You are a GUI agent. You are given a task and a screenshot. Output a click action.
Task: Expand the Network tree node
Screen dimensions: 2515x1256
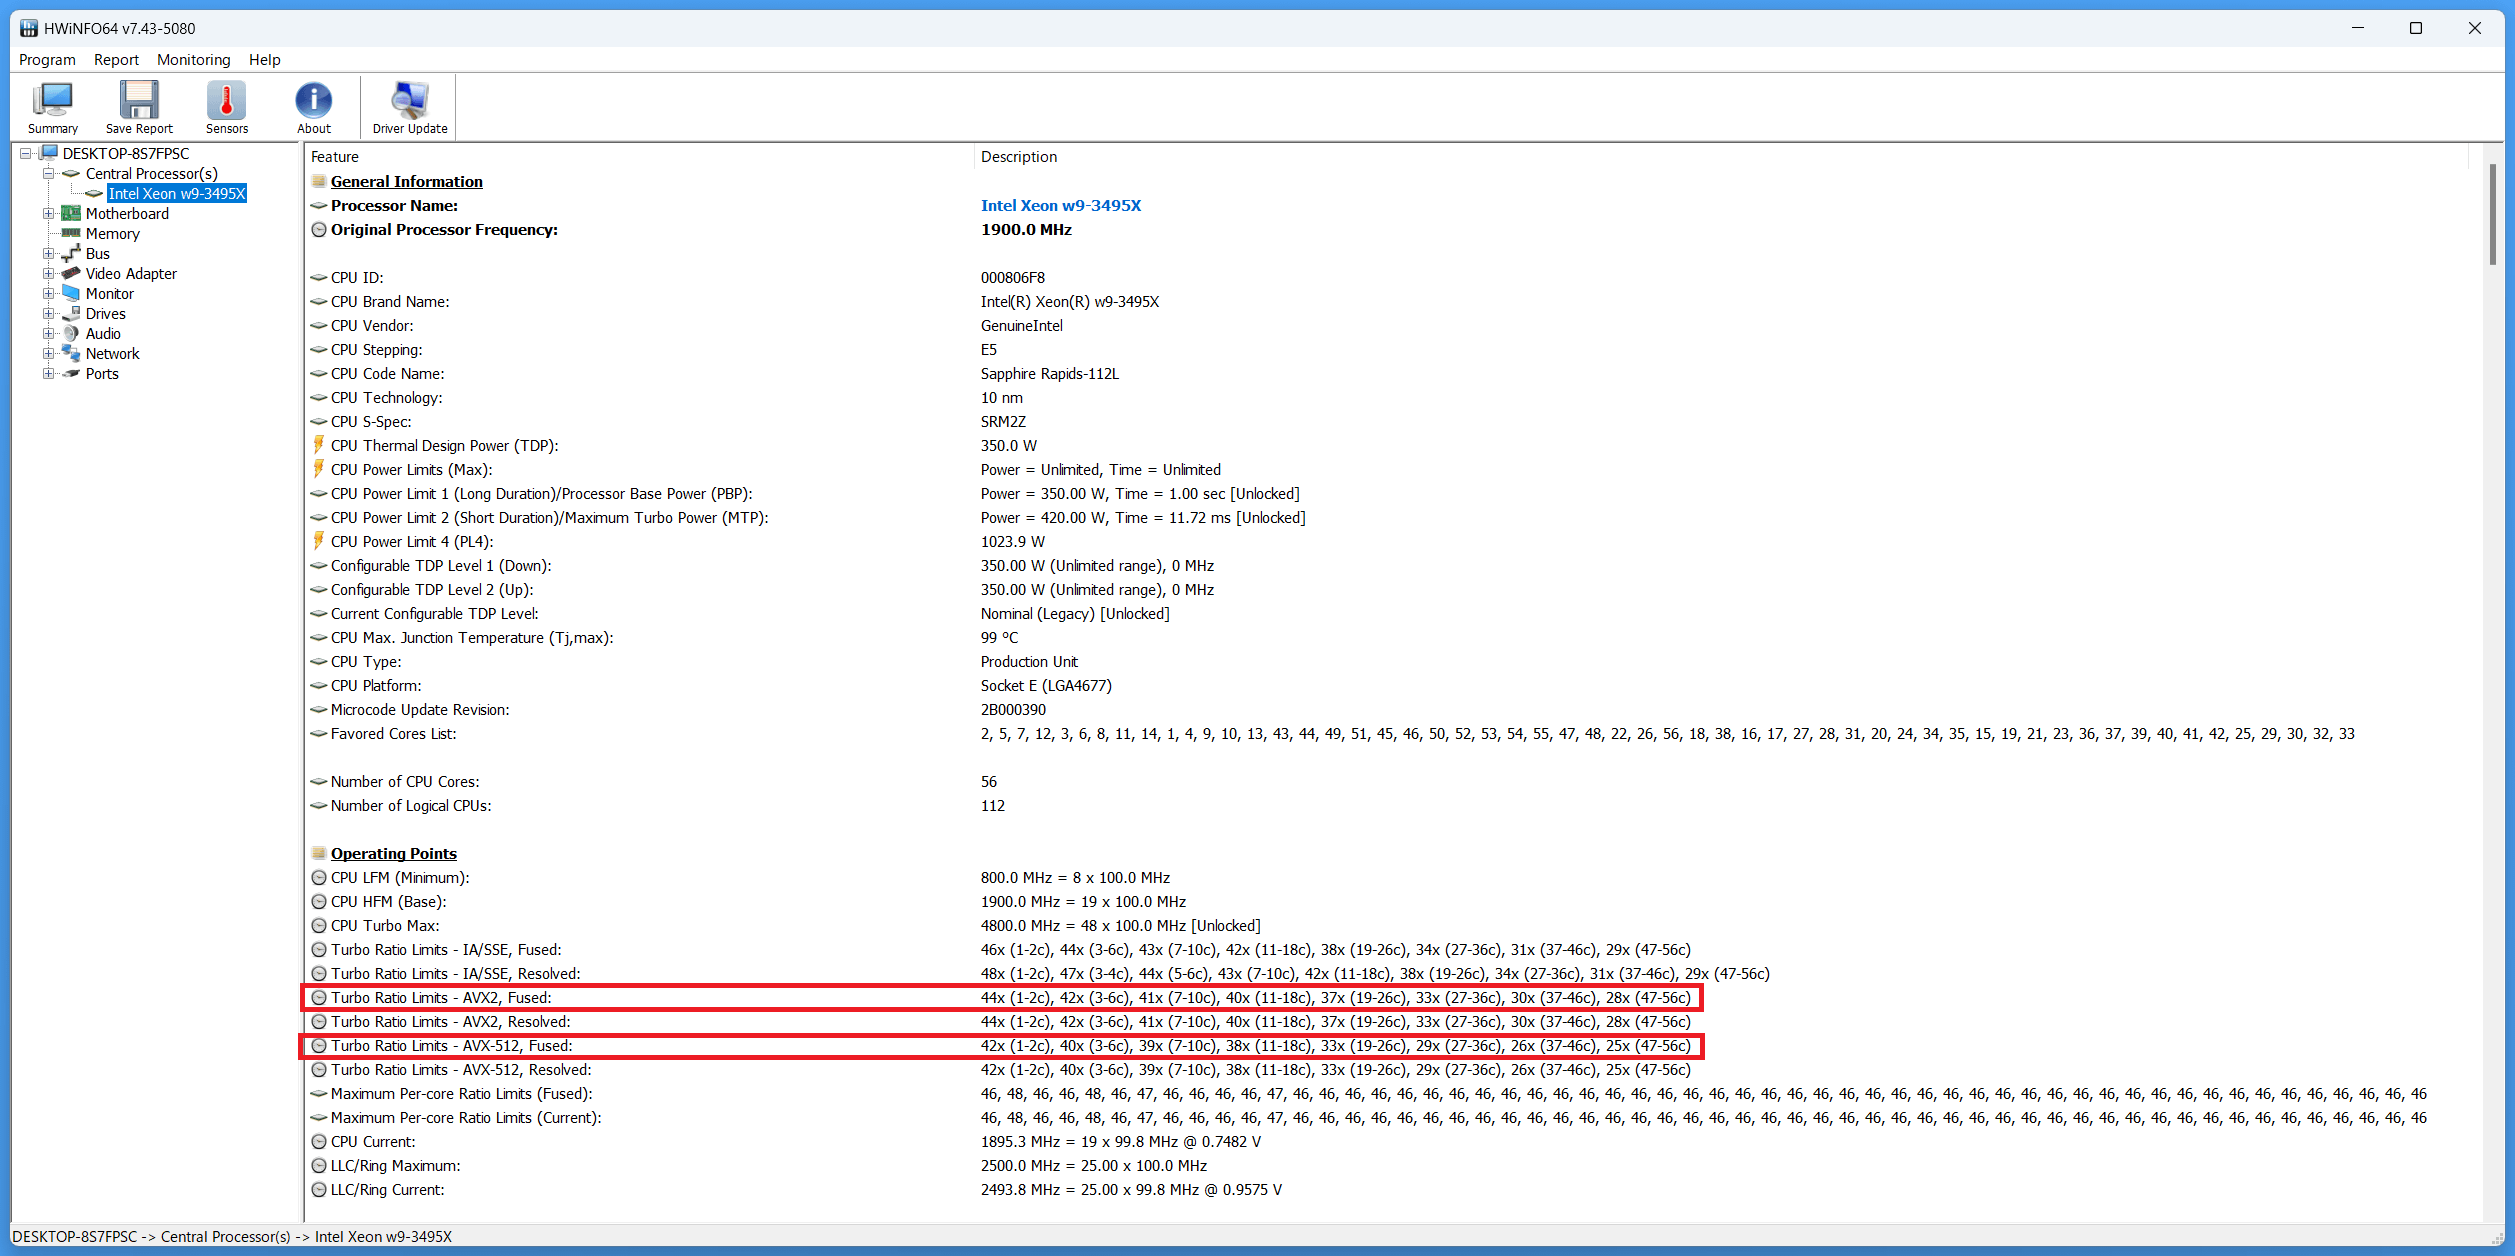pyautogui.click(x=48, y=353)
